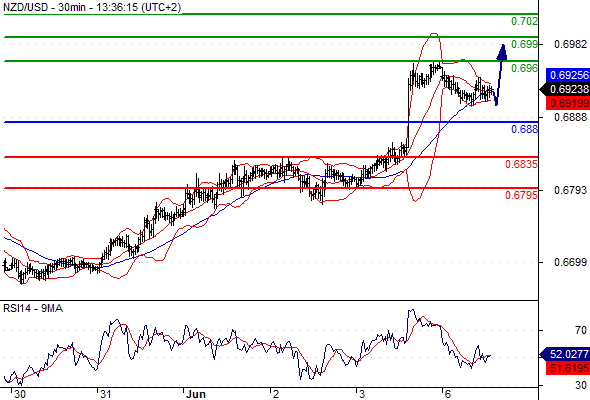Click the 0.6793 price axis value
The height and width of the screenshot is (400, 590).
pos(570,190)
